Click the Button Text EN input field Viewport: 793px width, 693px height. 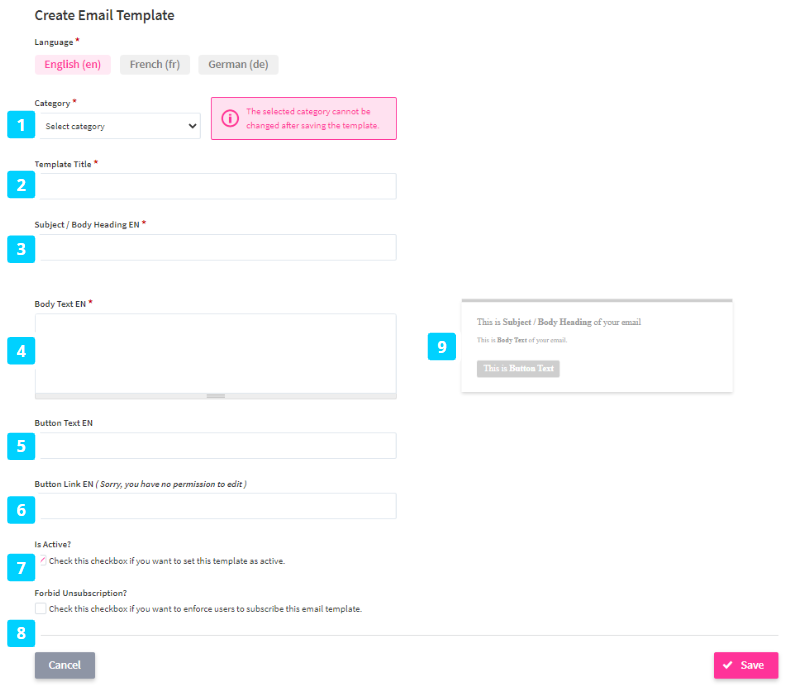tap(216, 446)
